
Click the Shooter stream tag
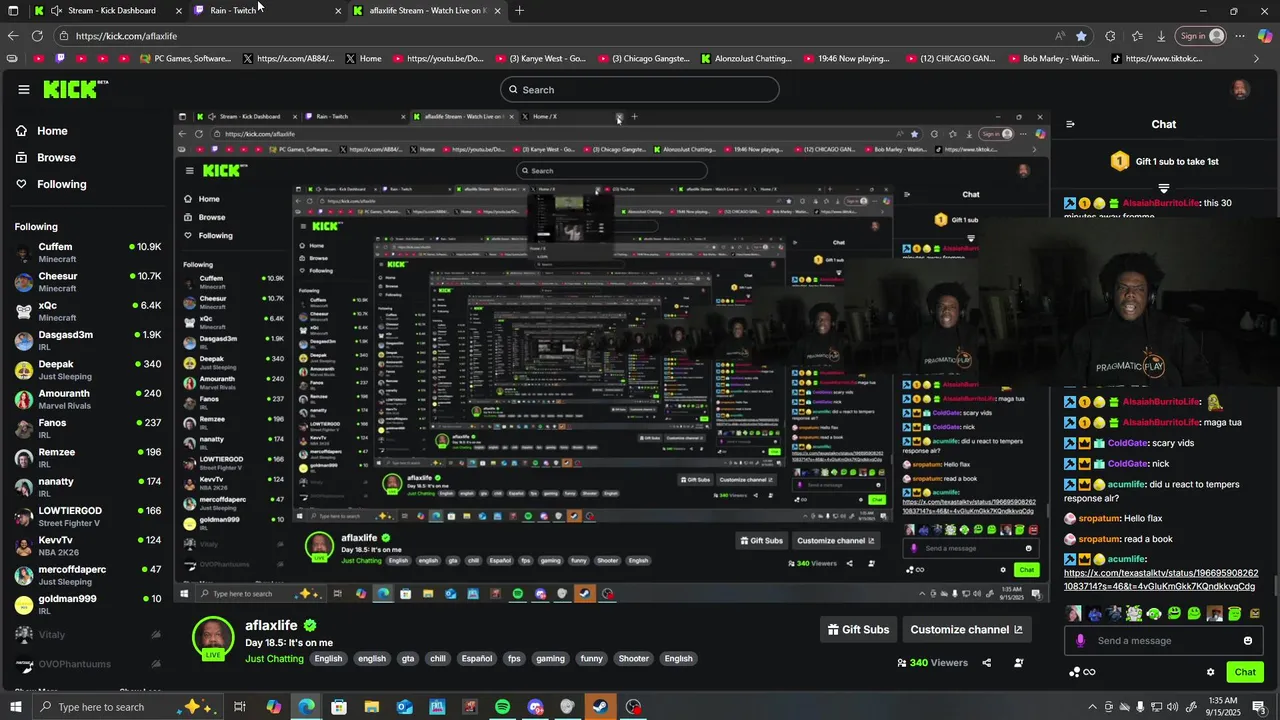pyautogui.click(x=633, y=659)
